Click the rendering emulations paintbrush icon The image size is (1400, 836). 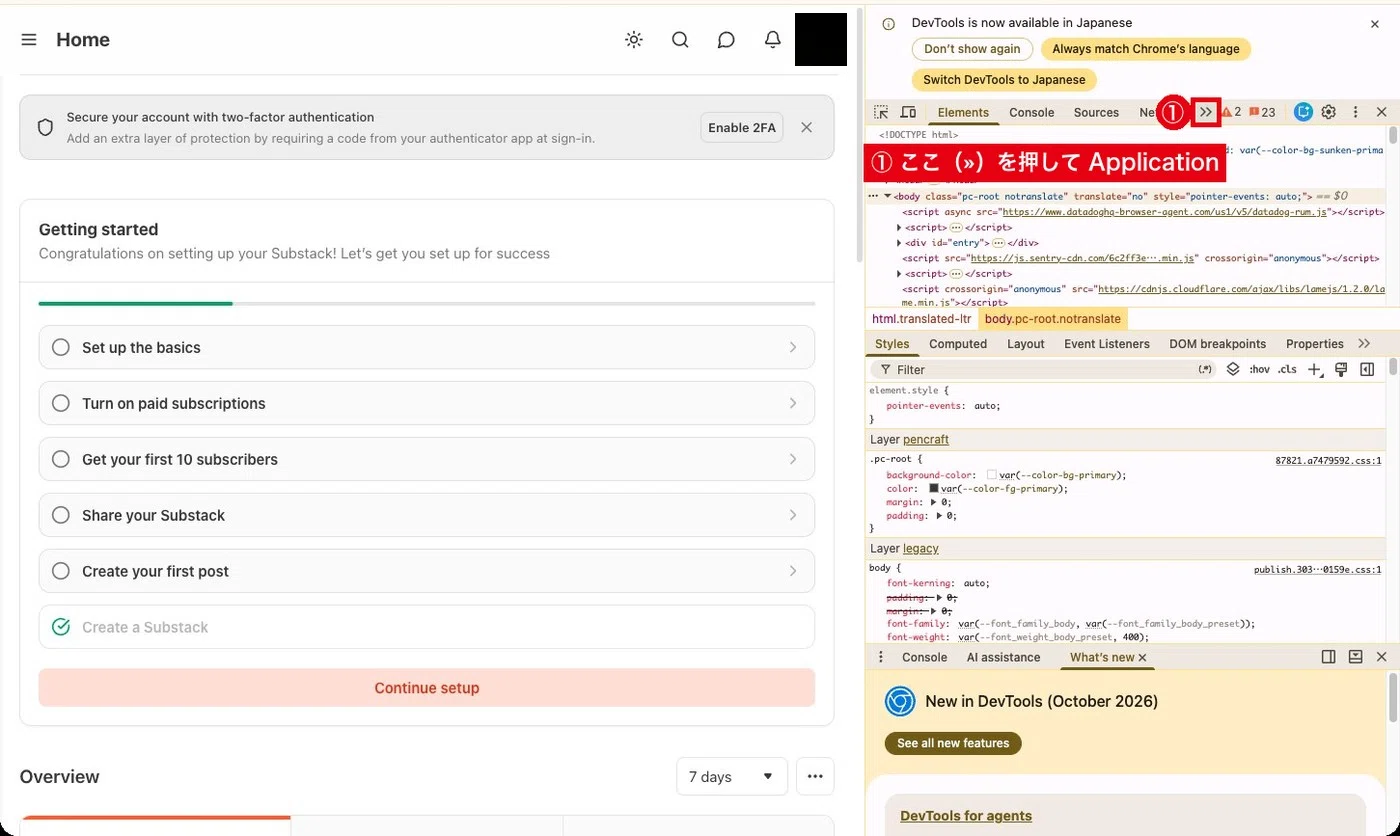click(1341, 370)
